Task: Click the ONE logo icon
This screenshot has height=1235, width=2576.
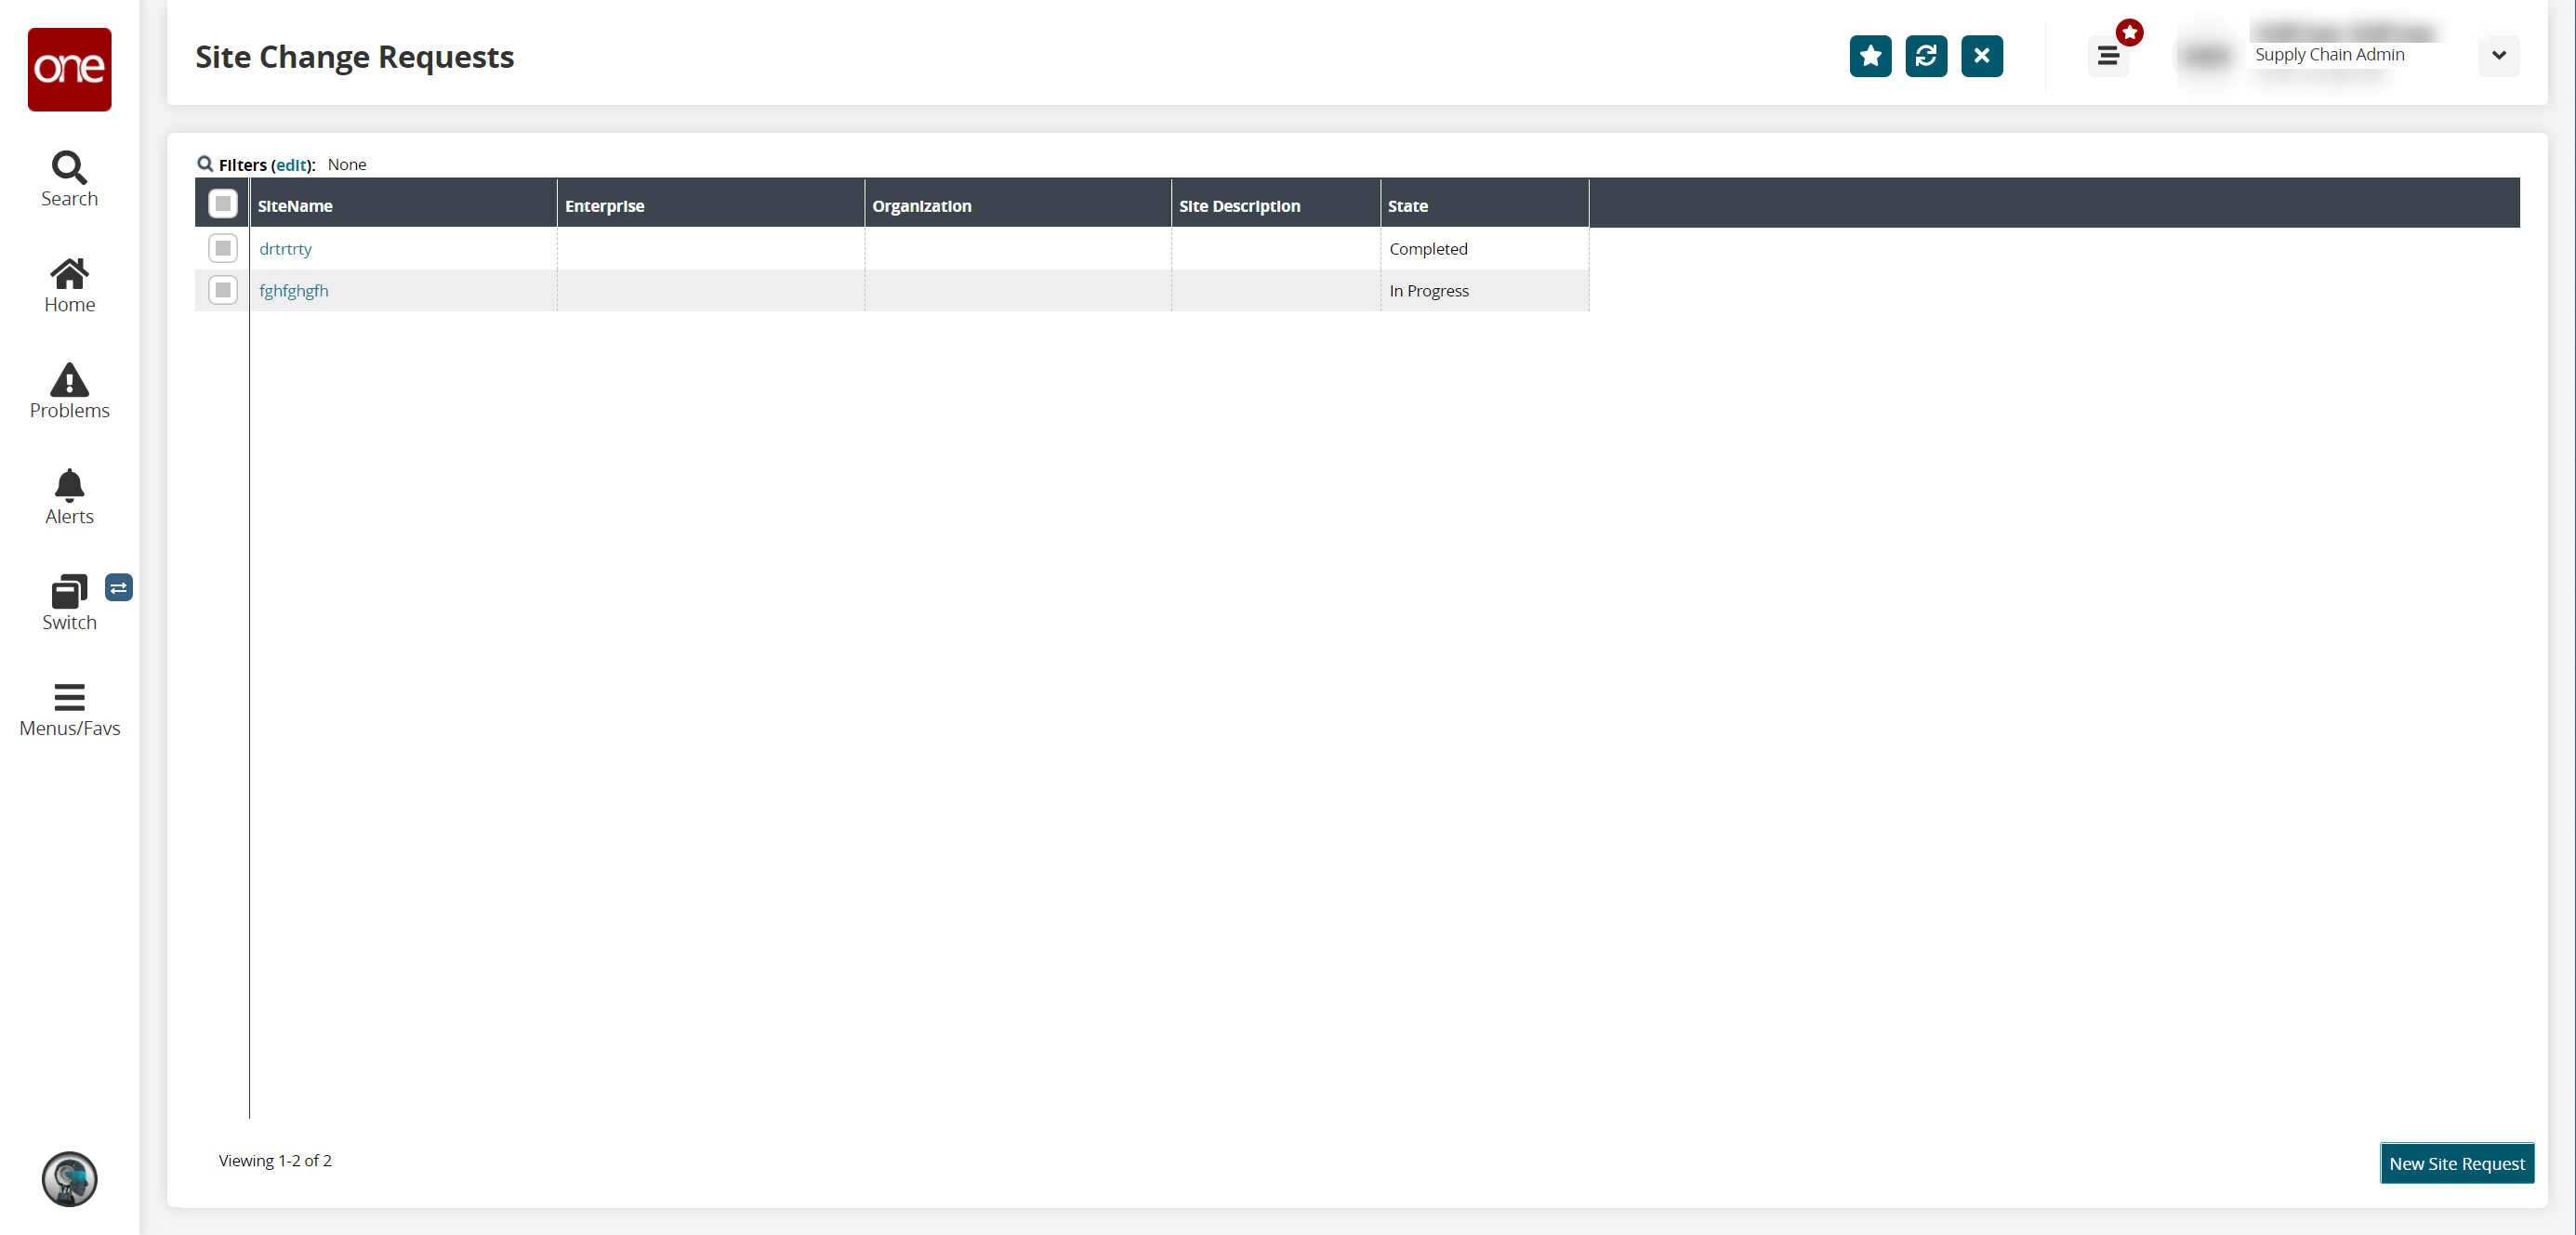Action: click(x=69, y=69)
